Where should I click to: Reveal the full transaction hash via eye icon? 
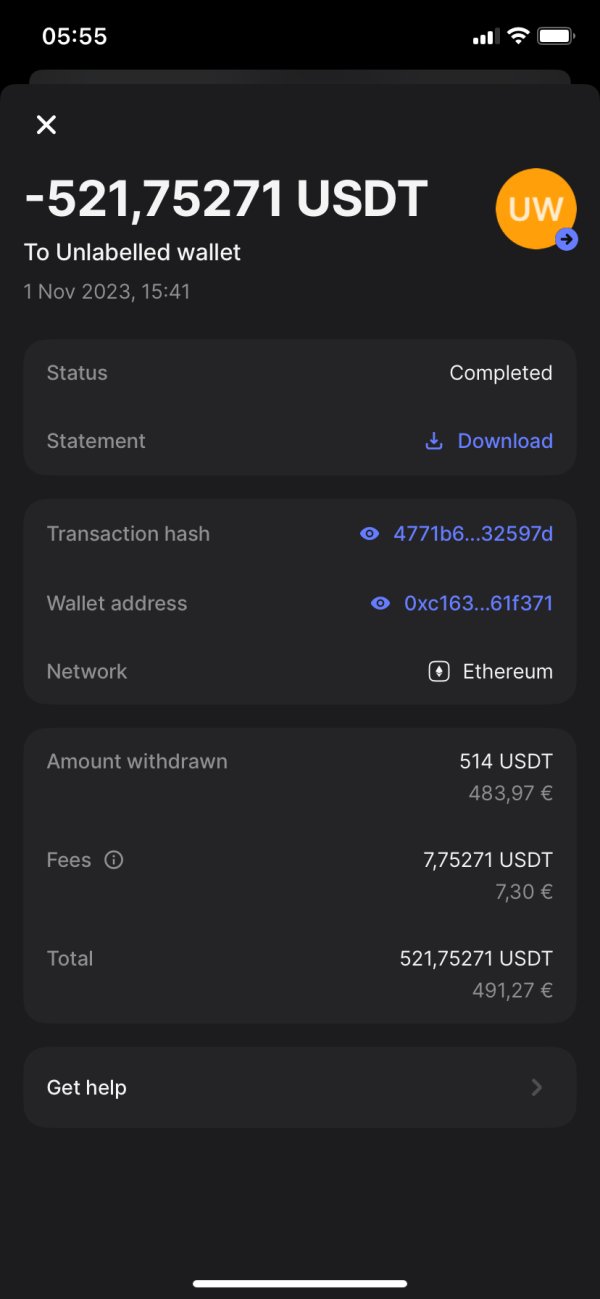370,534
